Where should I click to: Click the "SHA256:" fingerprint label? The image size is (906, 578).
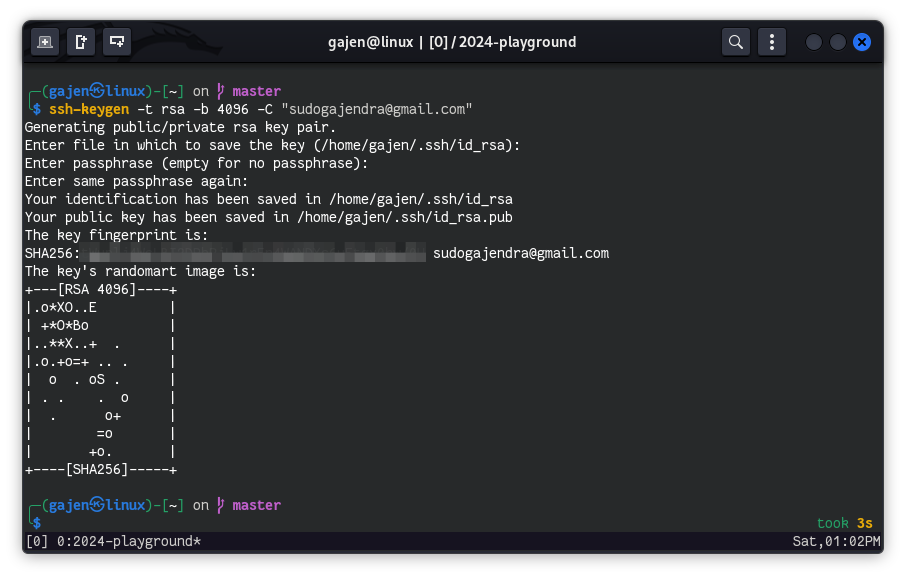(52, 254)
